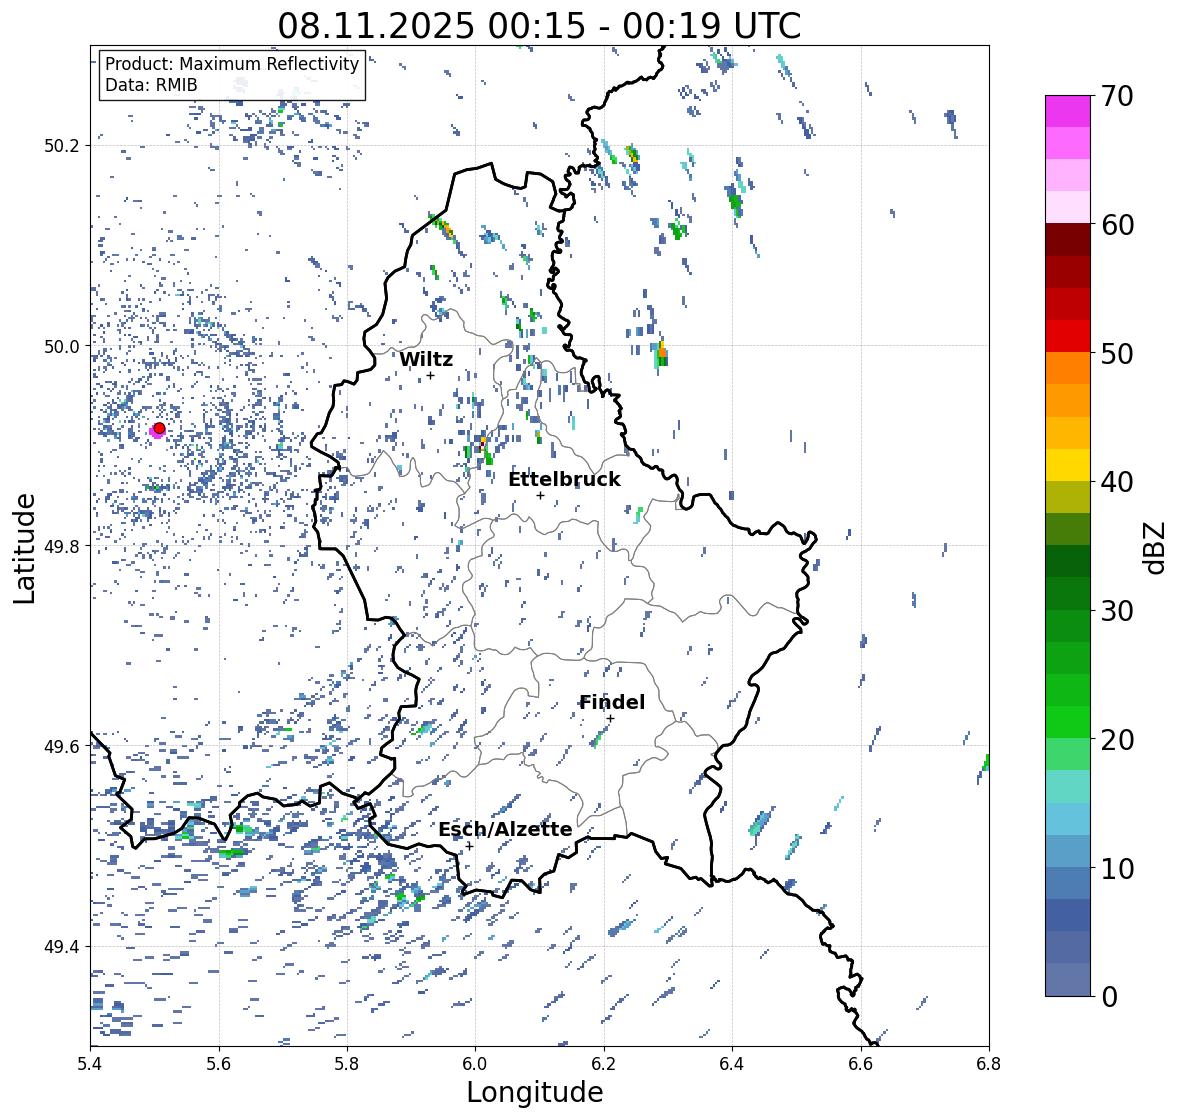Click the 50.0 latitude tick label
Viewport: 1179px width, 1117px height.
click(x=62, y=347)
